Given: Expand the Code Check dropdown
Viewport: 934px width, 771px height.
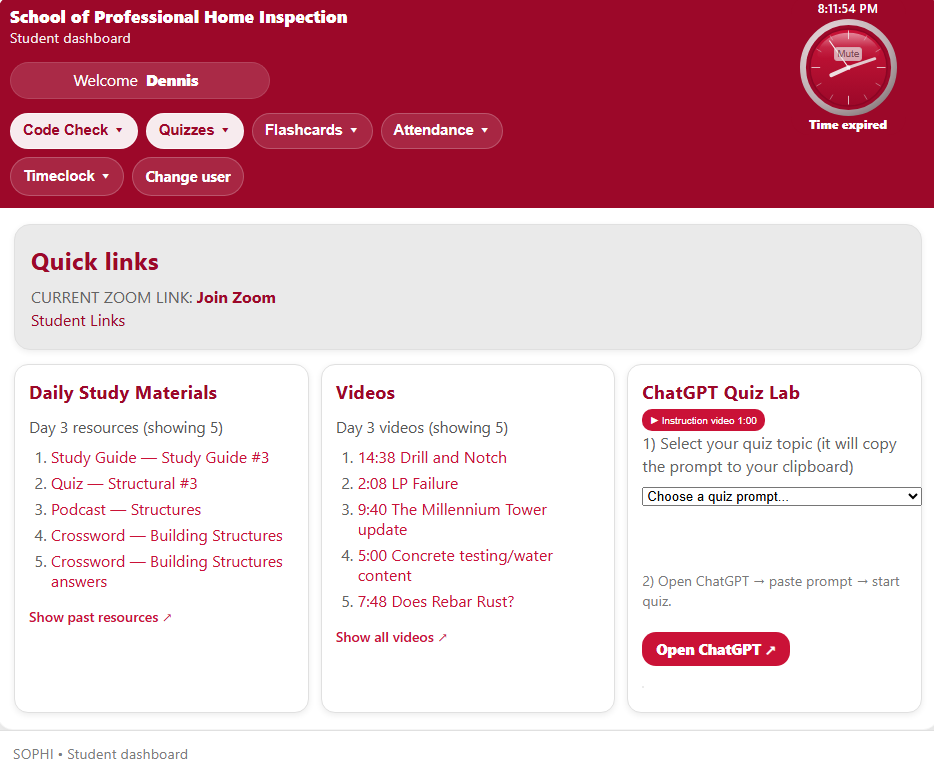Looking at the screenshot, I should [73, 131].
